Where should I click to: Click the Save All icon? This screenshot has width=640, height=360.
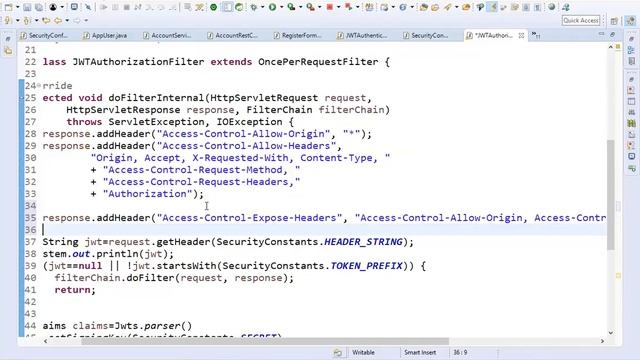pyautogui.click(x=39, y=7)
